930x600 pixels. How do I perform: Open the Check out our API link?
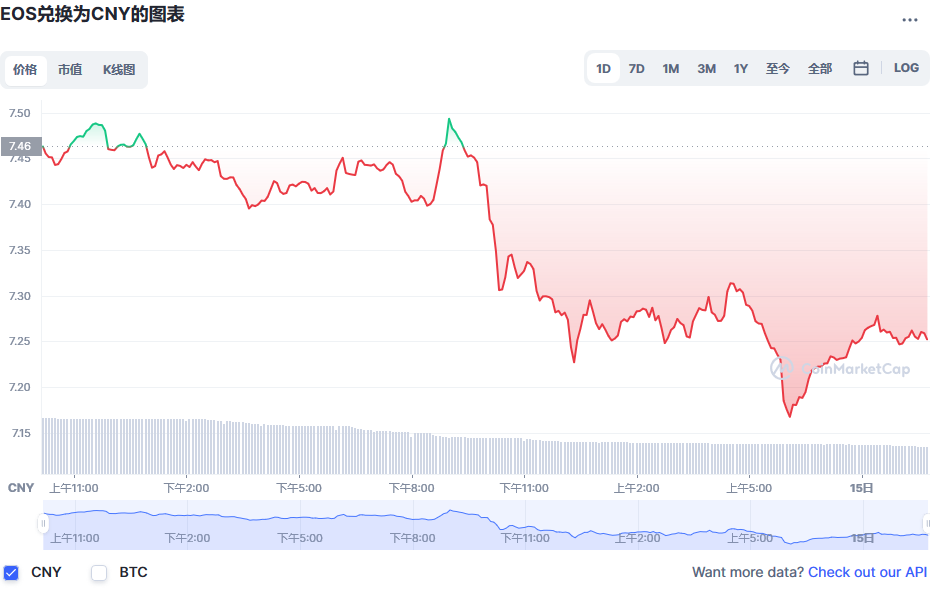(x=867, y=572)
